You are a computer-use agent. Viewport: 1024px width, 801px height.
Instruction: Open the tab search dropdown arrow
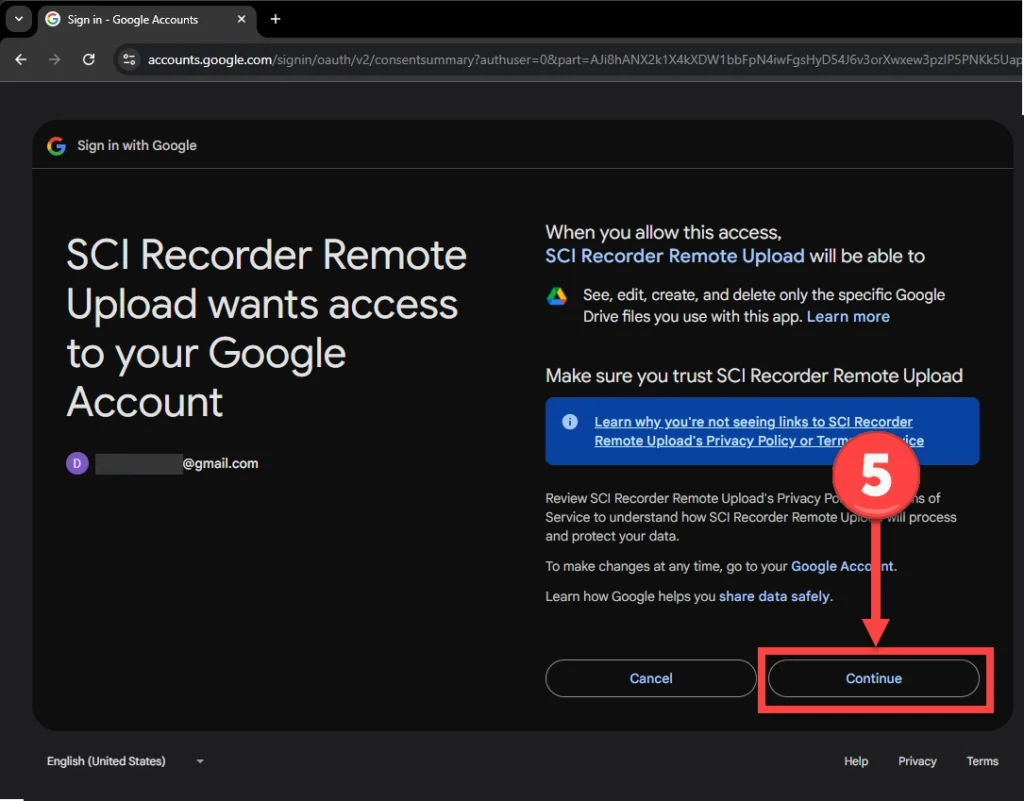coord(19,19)
